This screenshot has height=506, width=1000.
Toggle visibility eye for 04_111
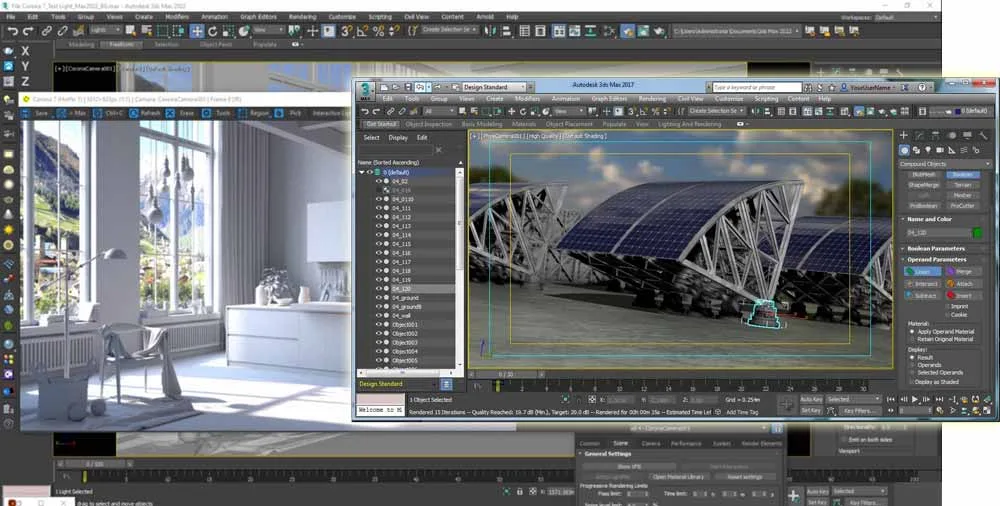(x=378, y=208)
